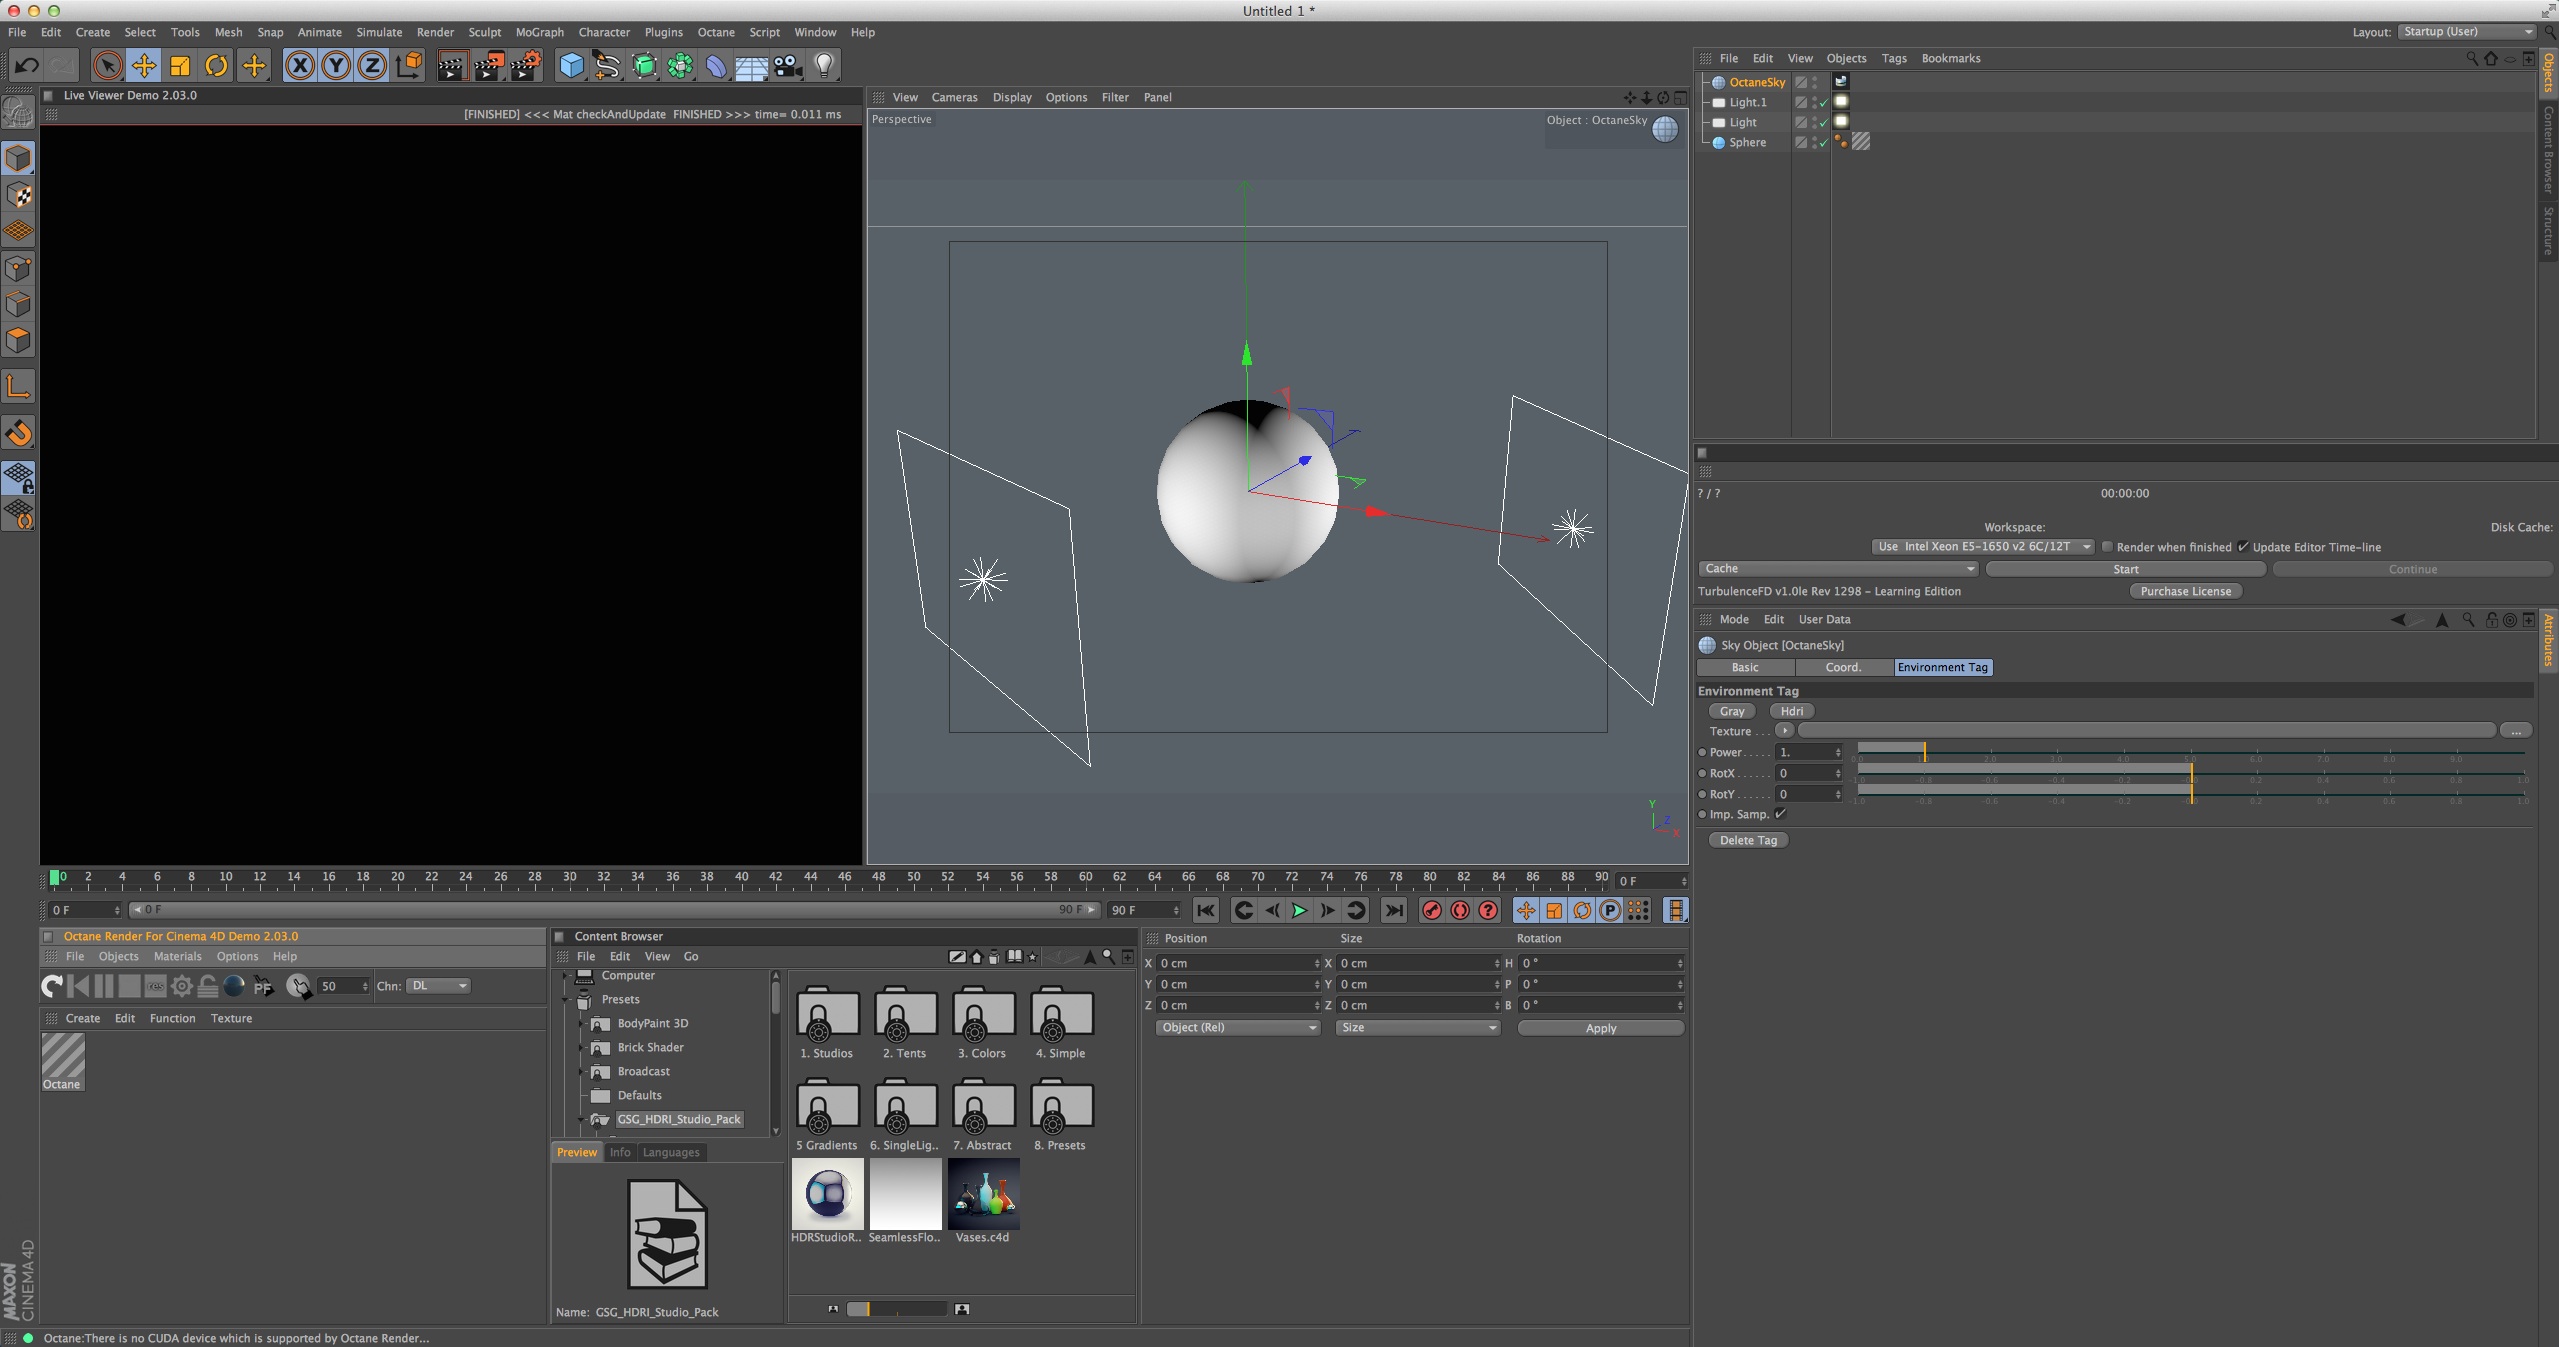Toggle the Imp. Samp. checkbox
The height and width of the screenshot is (1347, 2559).
pos(1780,814)
